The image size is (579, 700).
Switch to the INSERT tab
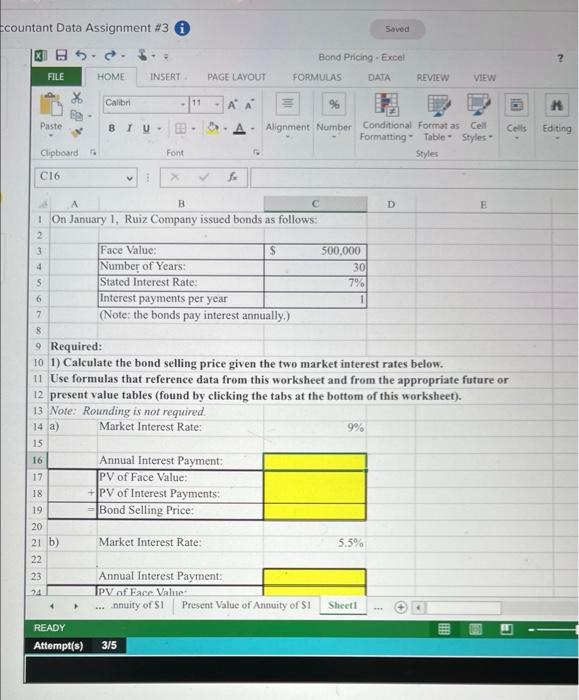[165, 77]
